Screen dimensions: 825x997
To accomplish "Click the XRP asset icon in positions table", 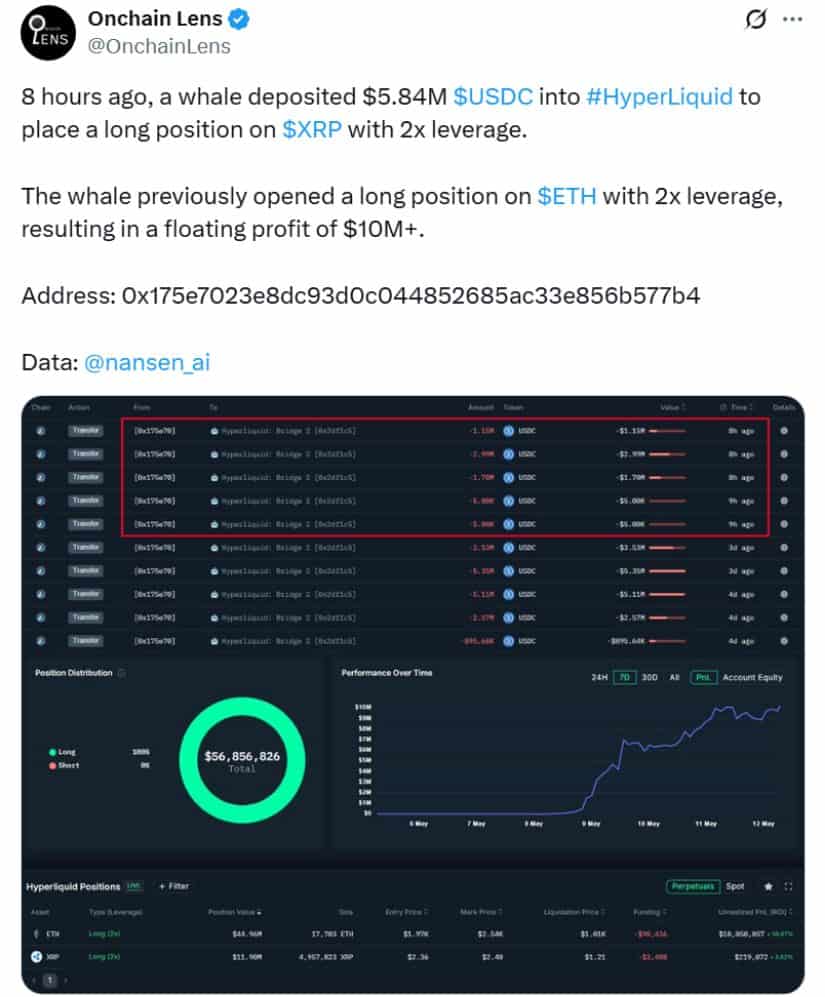I will [36, 956].
